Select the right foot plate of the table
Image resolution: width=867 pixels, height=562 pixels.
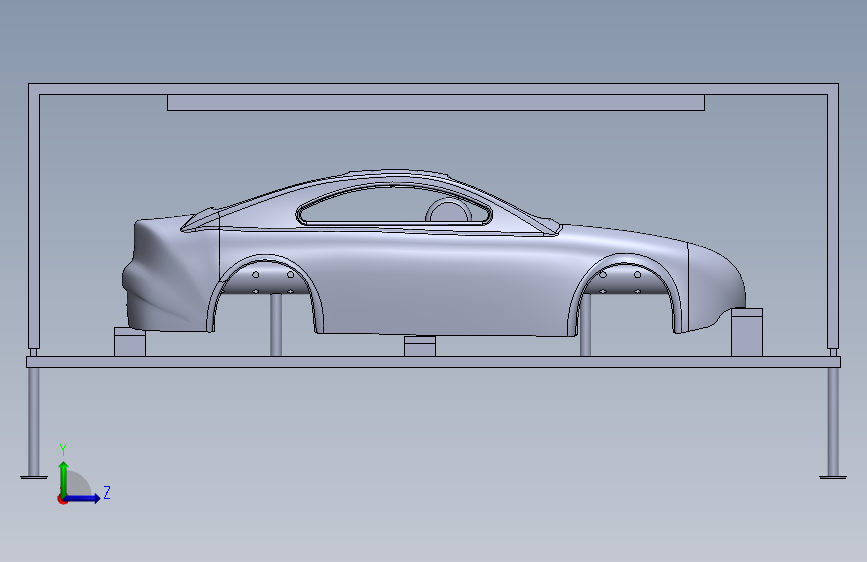point(833,477)
